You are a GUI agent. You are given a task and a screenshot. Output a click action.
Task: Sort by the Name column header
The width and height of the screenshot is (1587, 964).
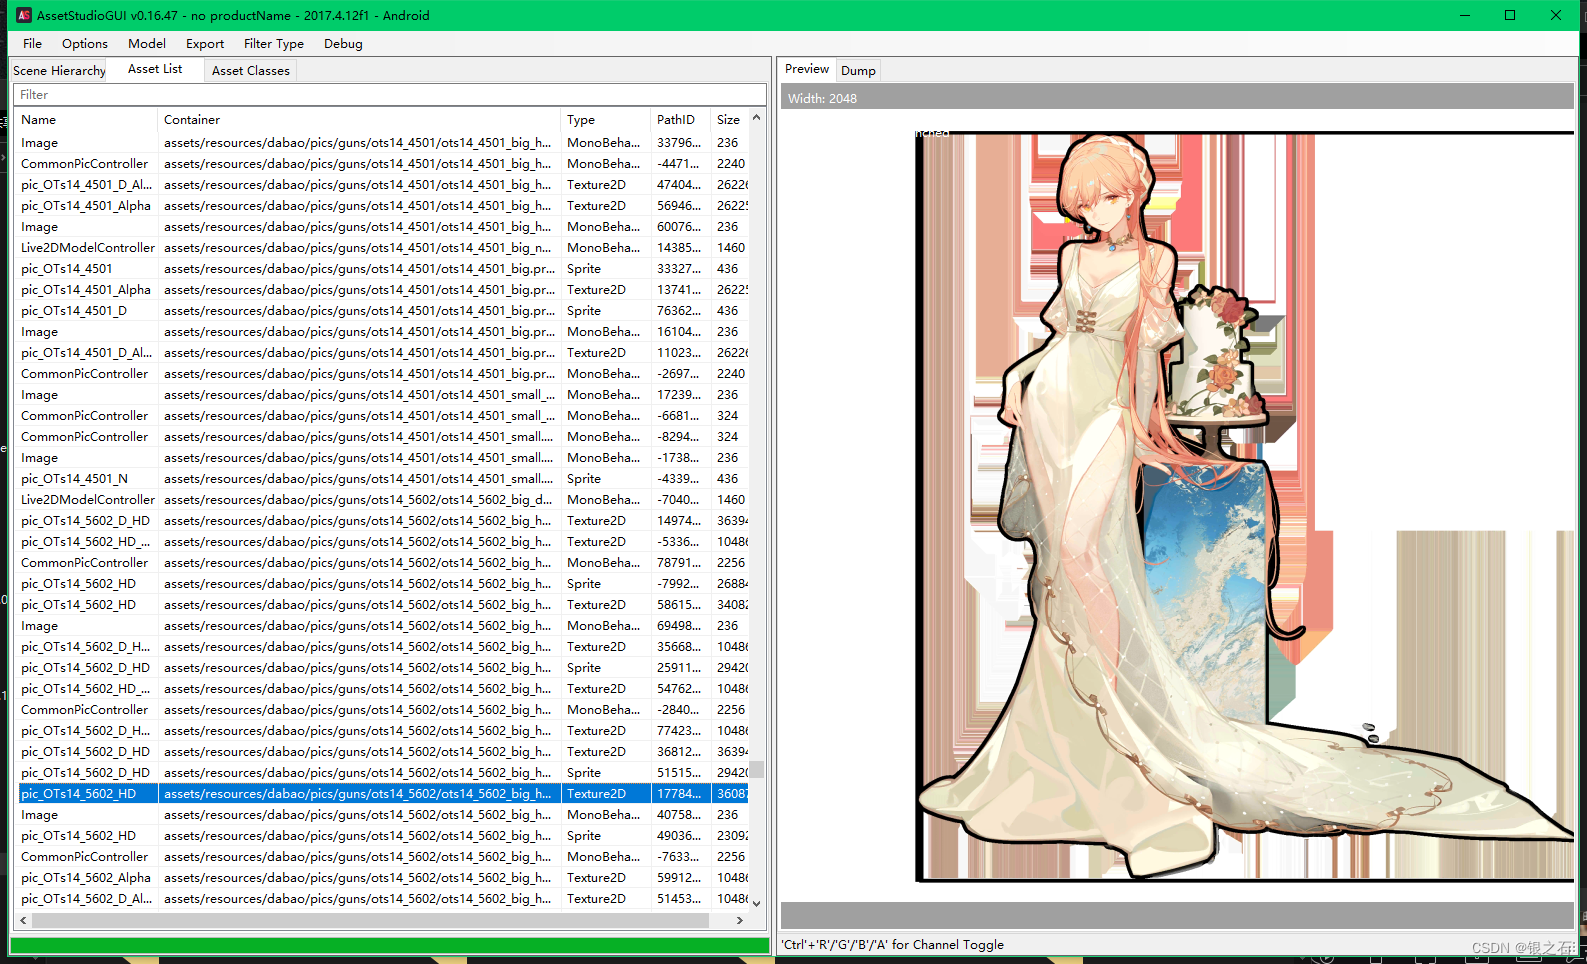point(86,120)
